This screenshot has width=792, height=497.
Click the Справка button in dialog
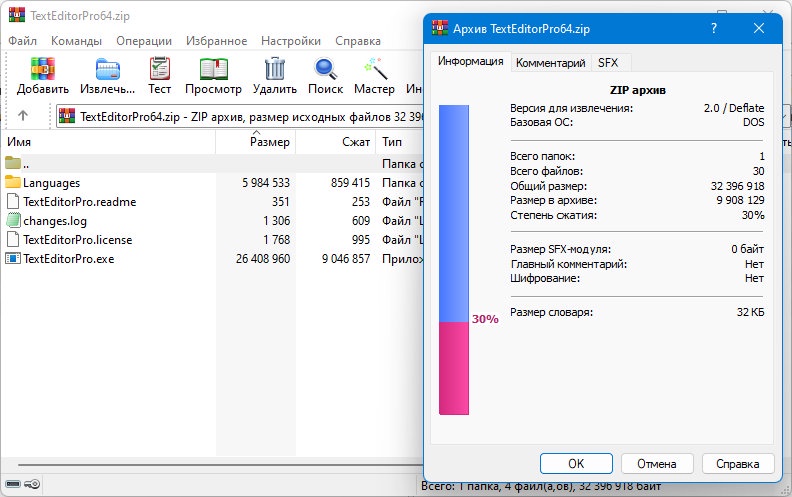pyautogui.click(x=737, y=463)
